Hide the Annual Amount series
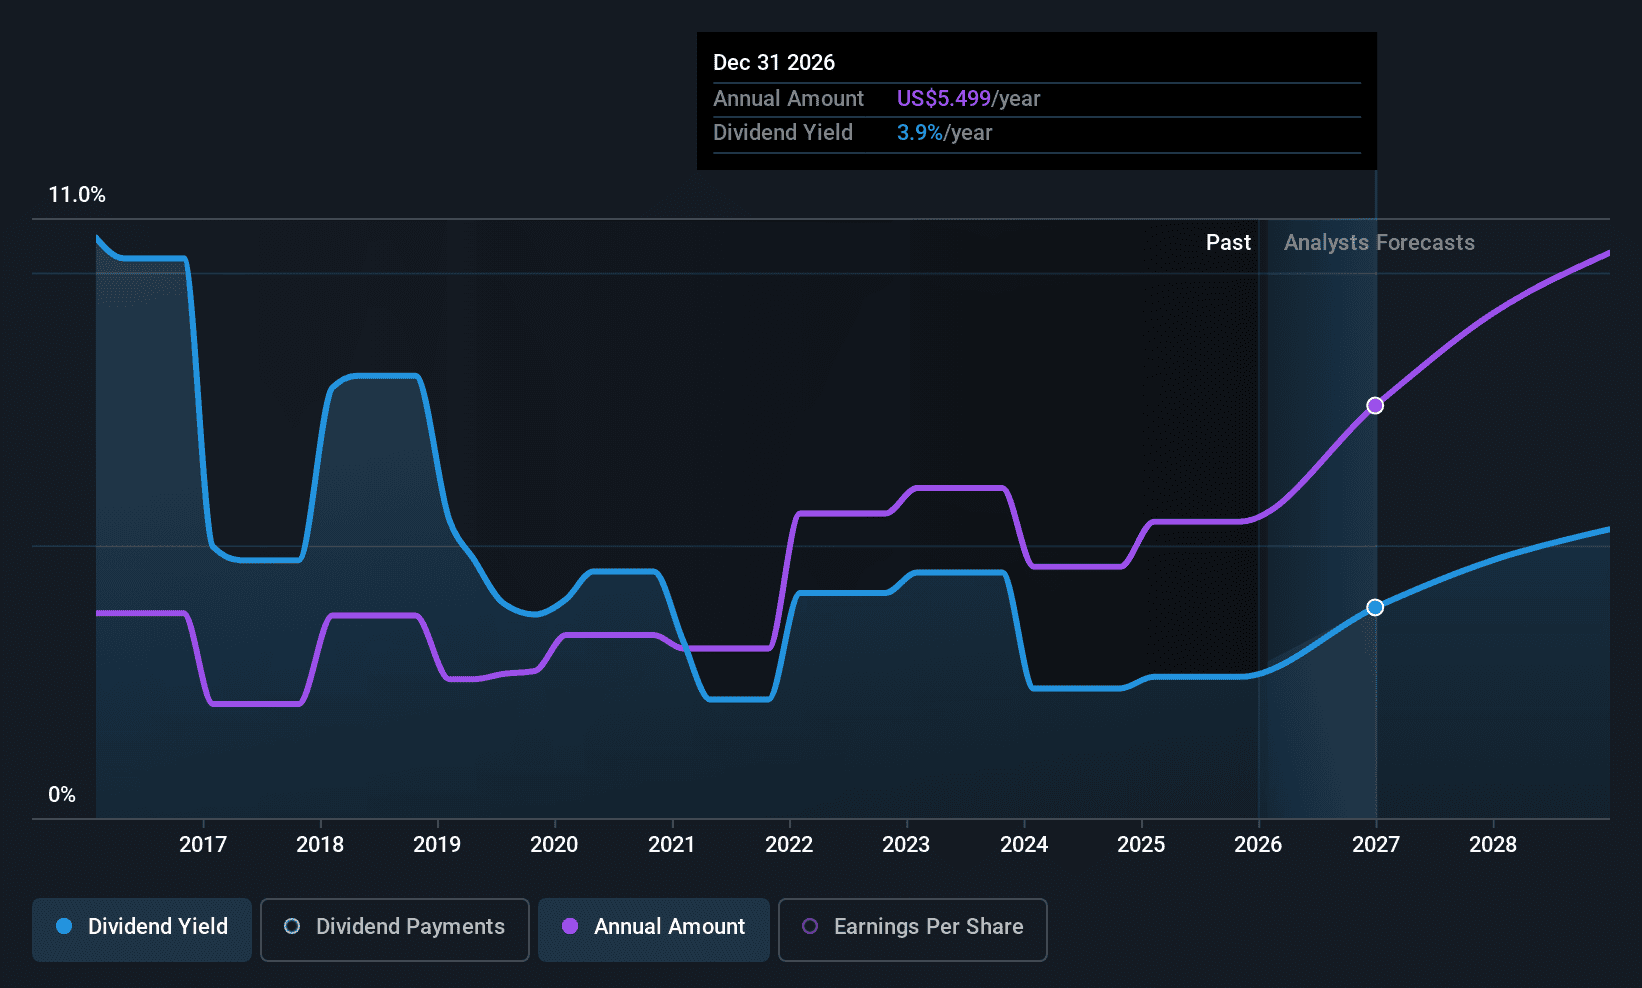Image resolution: width=1642 pixels, height=988 pixels. (654, 927)
